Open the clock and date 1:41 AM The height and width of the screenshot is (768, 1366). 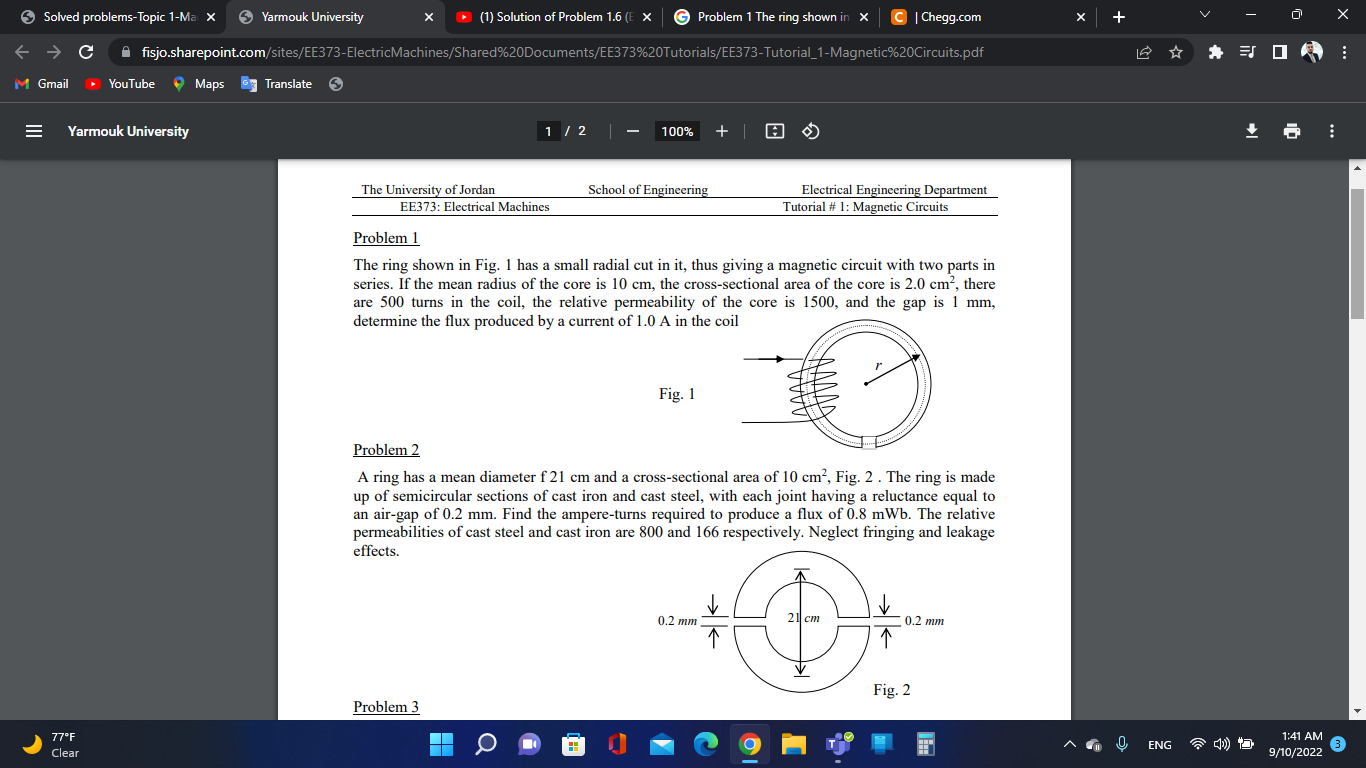coord(1295,744)
